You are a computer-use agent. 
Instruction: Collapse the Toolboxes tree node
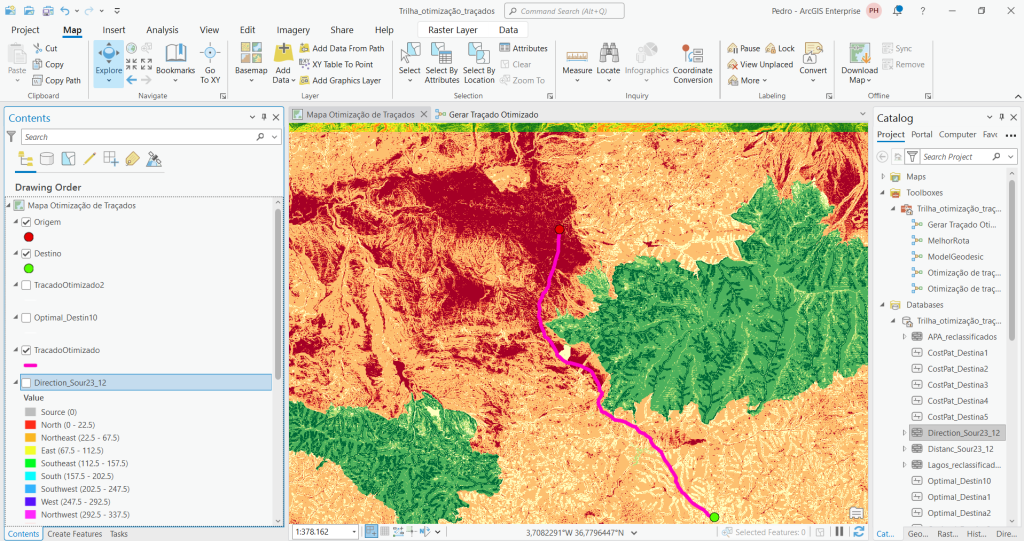coord(883,193)
